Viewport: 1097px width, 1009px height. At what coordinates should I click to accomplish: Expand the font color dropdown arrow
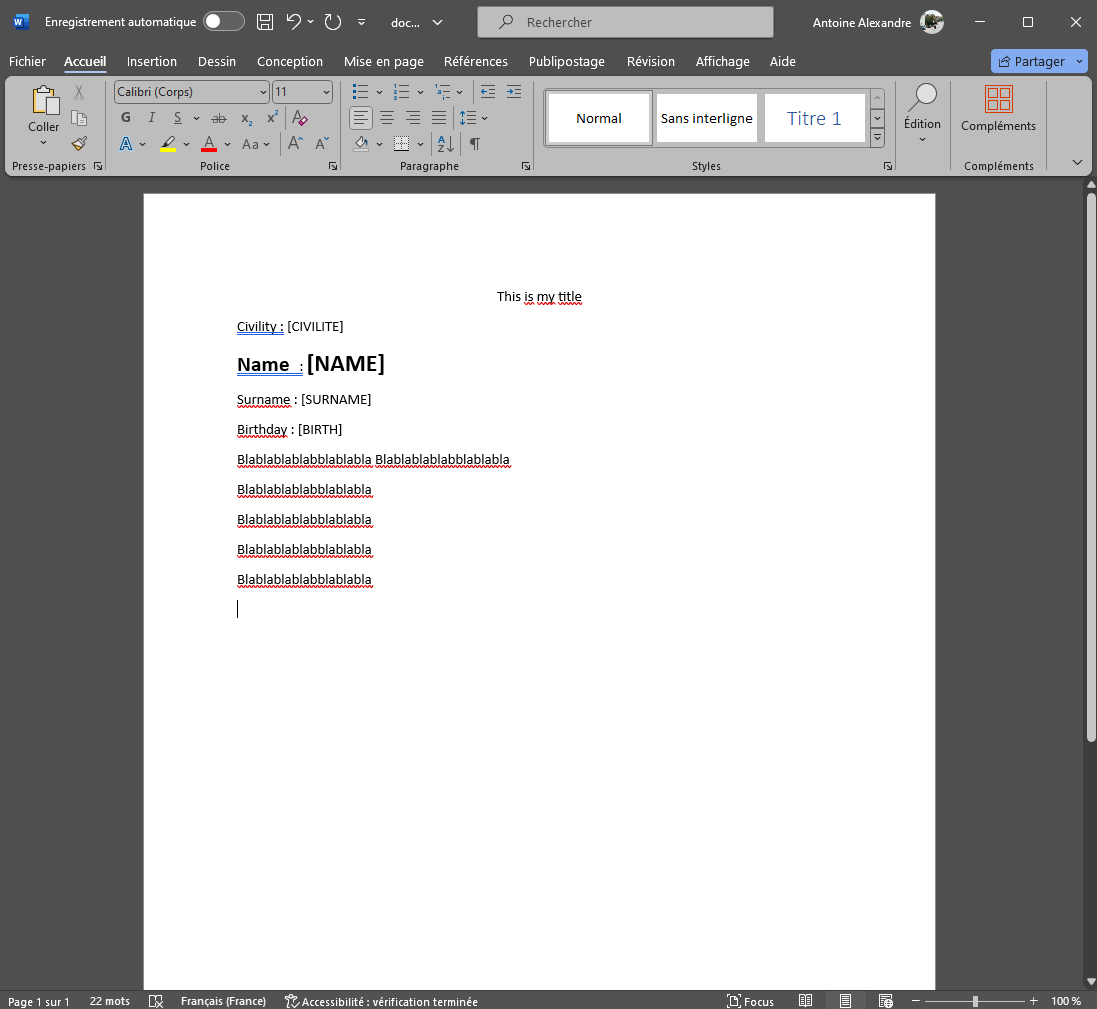pyautogui.click(x=225, y=143)
